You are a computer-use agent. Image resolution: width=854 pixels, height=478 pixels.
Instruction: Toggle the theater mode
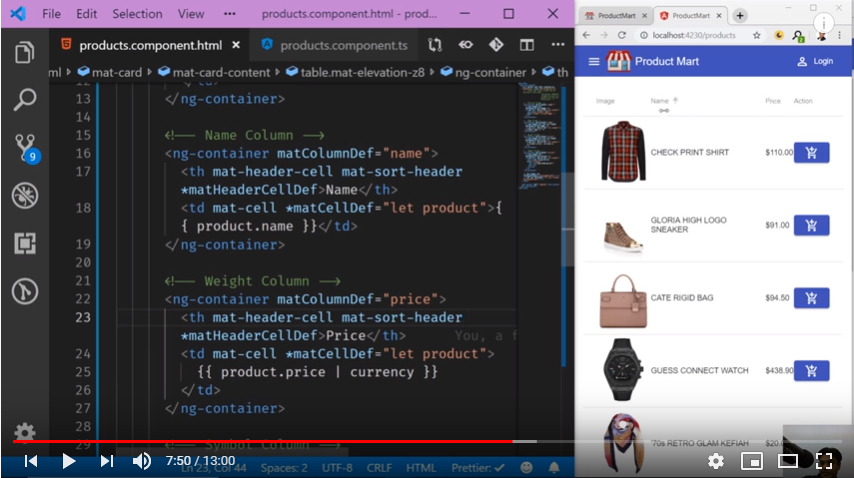tap(788, 461)
